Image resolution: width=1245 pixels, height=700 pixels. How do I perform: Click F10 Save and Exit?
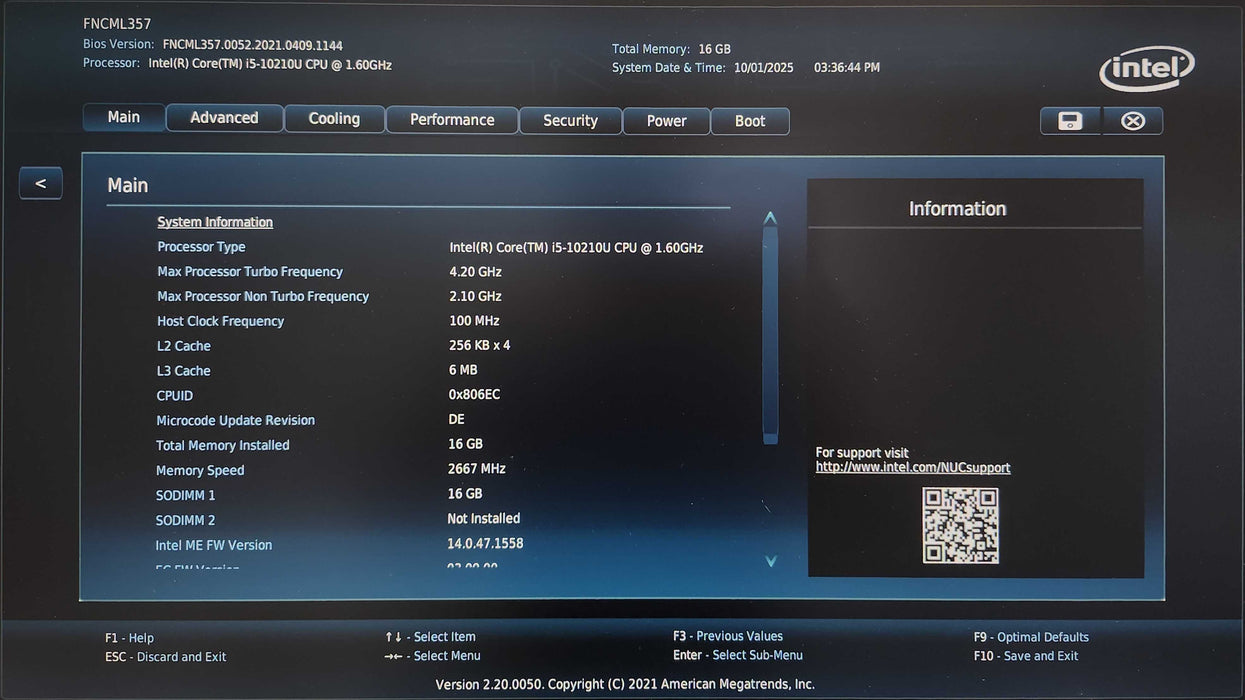pyautogui.click(x=1026, y=656)
